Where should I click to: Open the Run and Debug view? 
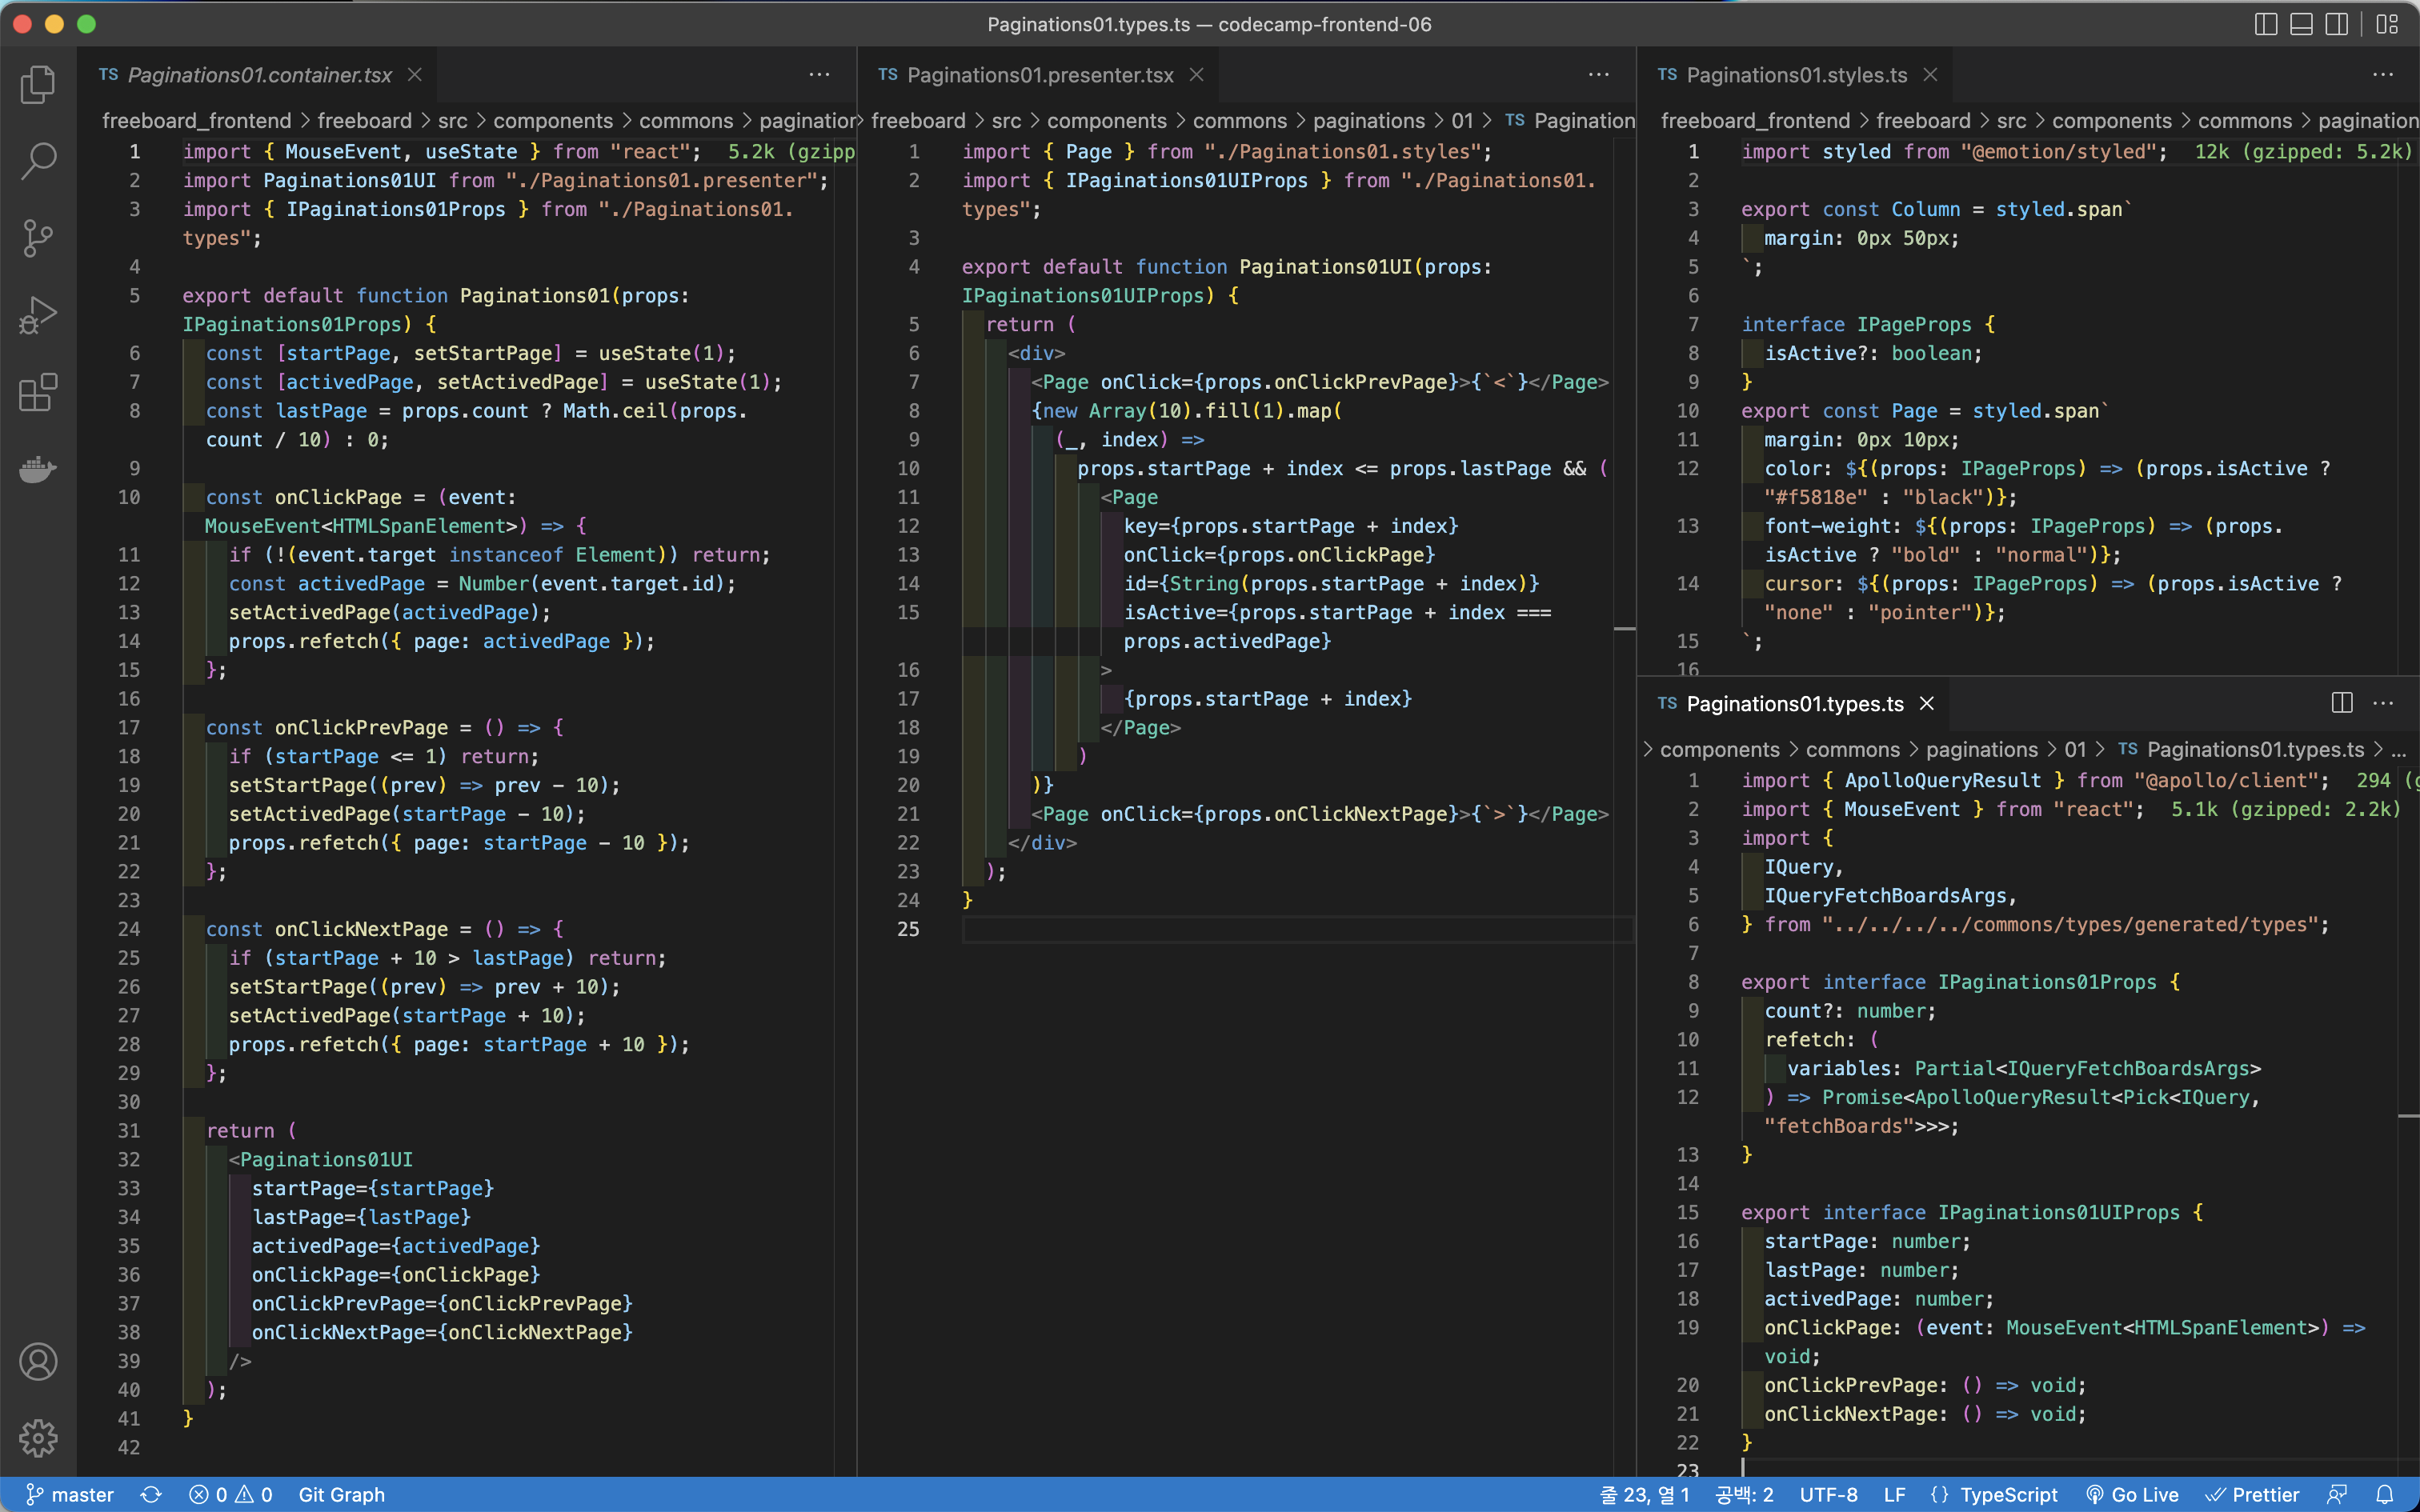tap(38, 315)
